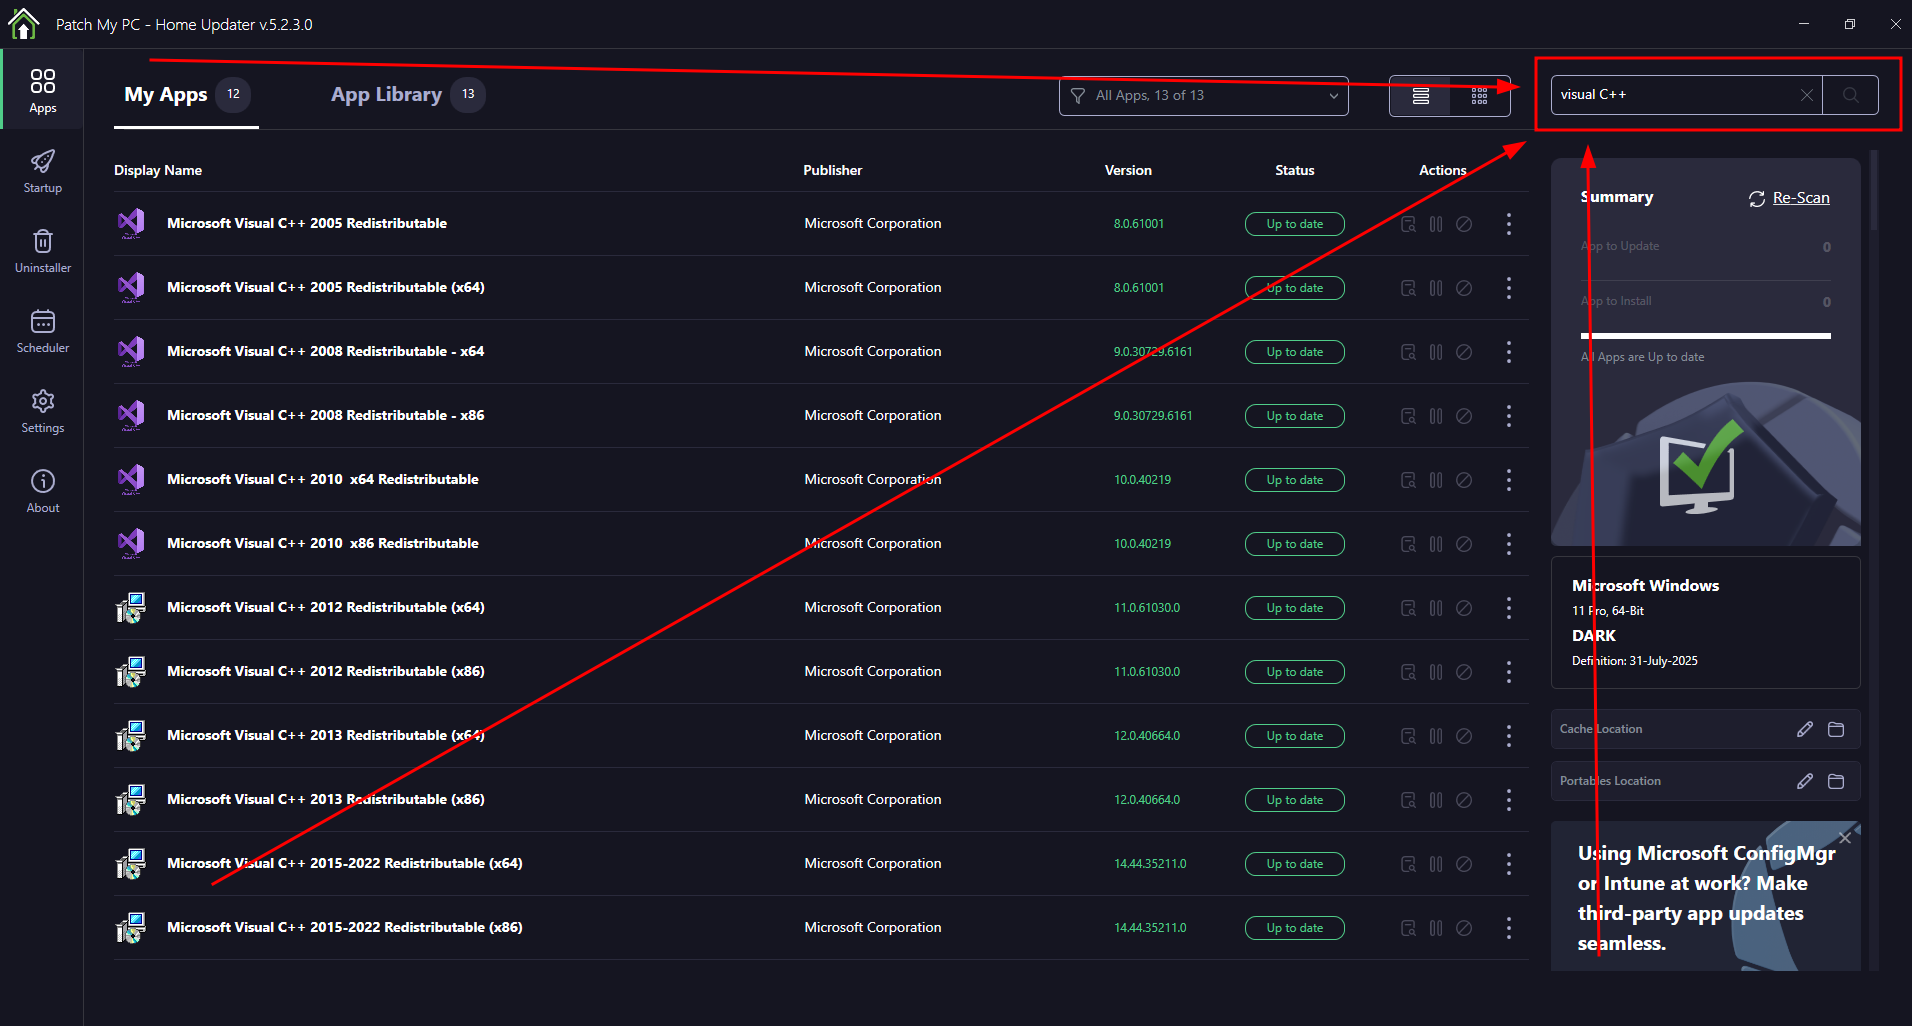Click the search magnifier button
Screen dimensions: 1912x1026
(x=1850, y=95)
